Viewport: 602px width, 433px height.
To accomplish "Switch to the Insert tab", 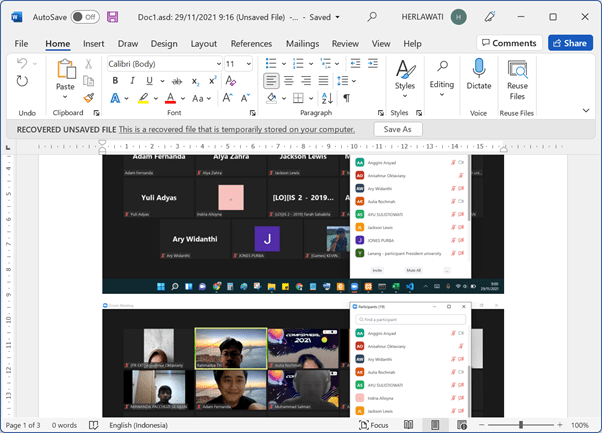I will 93,43.
